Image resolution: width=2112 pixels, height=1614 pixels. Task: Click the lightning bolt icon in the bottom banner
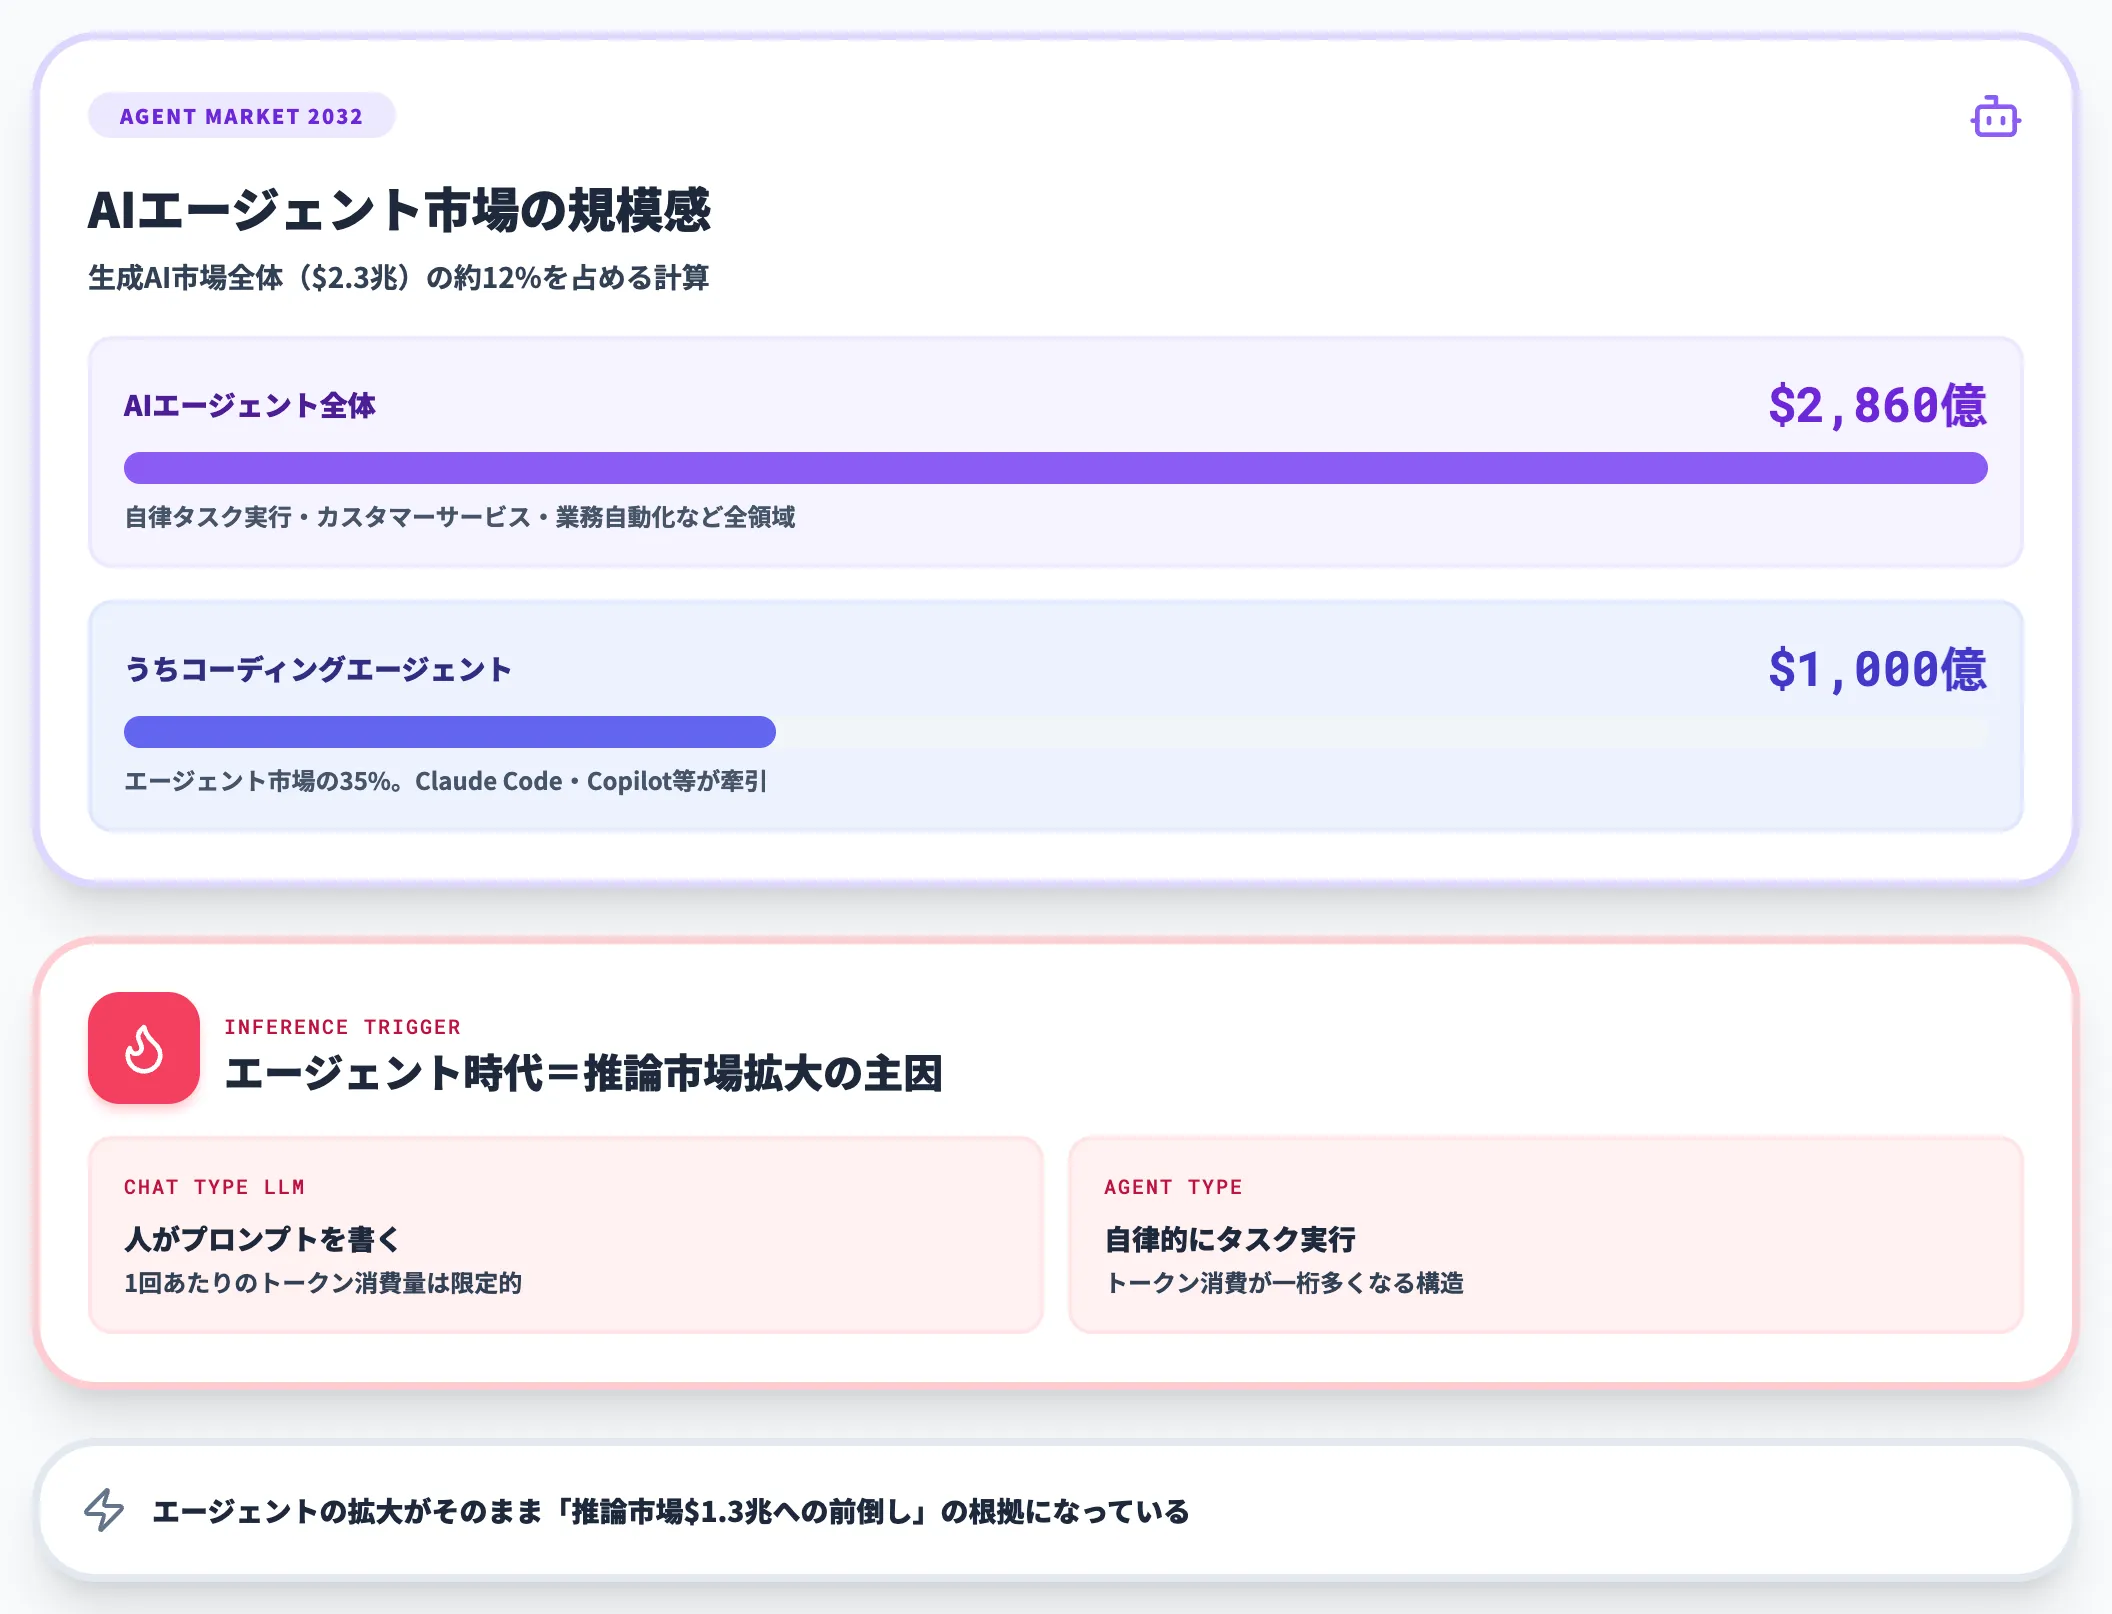click(x=104, y=1510)
